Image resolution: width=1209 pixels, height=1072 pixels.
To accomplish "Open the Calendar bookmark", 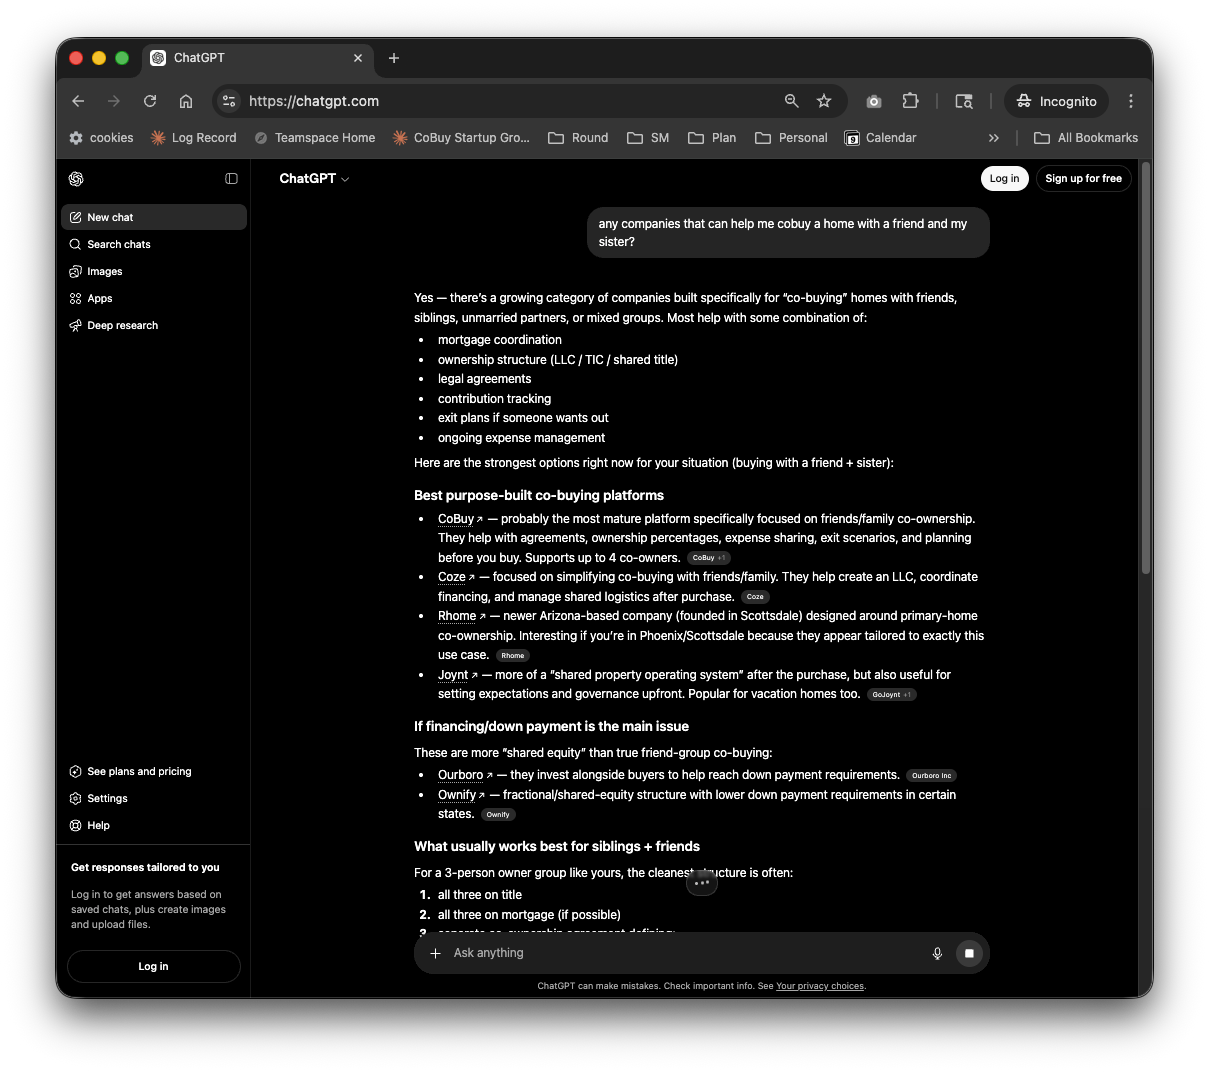I will click(x=880, y=138).
